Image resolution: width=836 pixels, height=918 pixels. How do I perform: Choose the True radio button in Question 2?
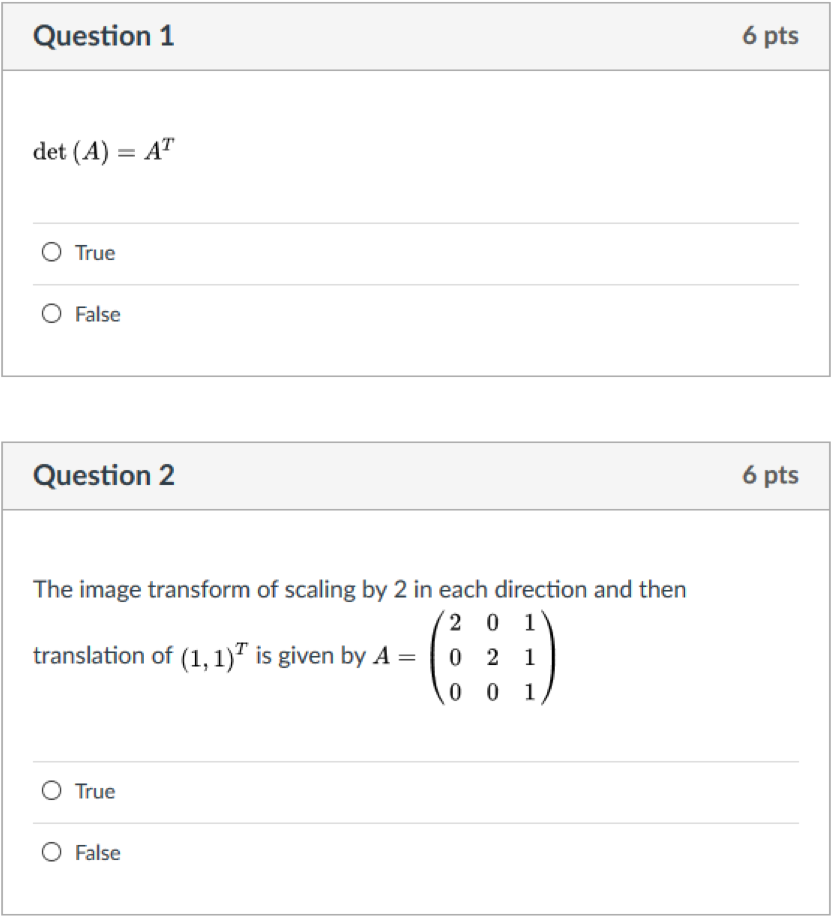click(x=51, y=791)
